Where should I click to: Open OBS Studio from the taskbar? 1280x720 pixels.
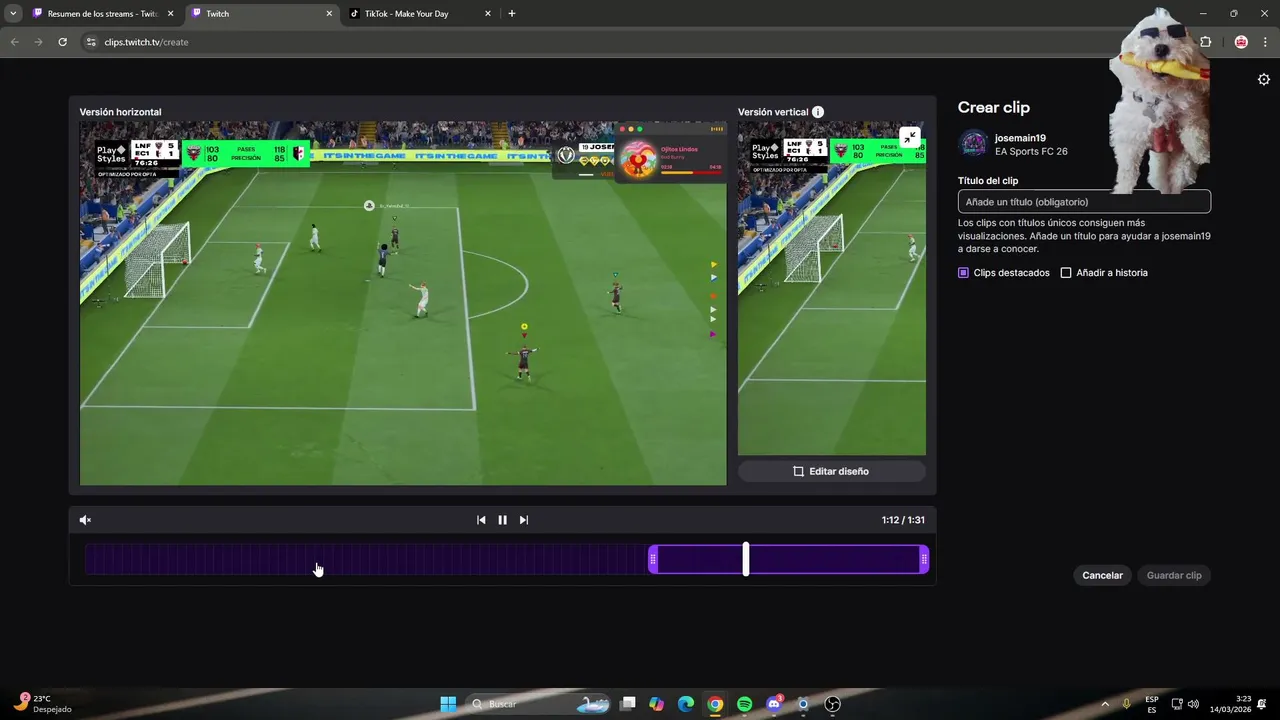pos(832,704)
